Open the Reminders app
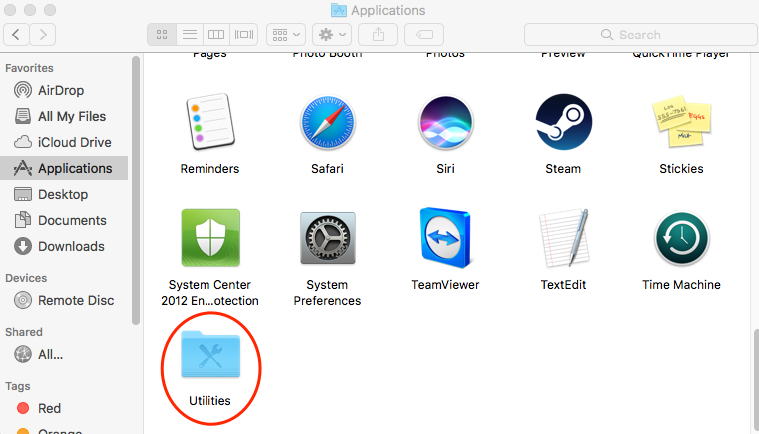The height and width of the screenshot is (434, 759). coord(210,121)
